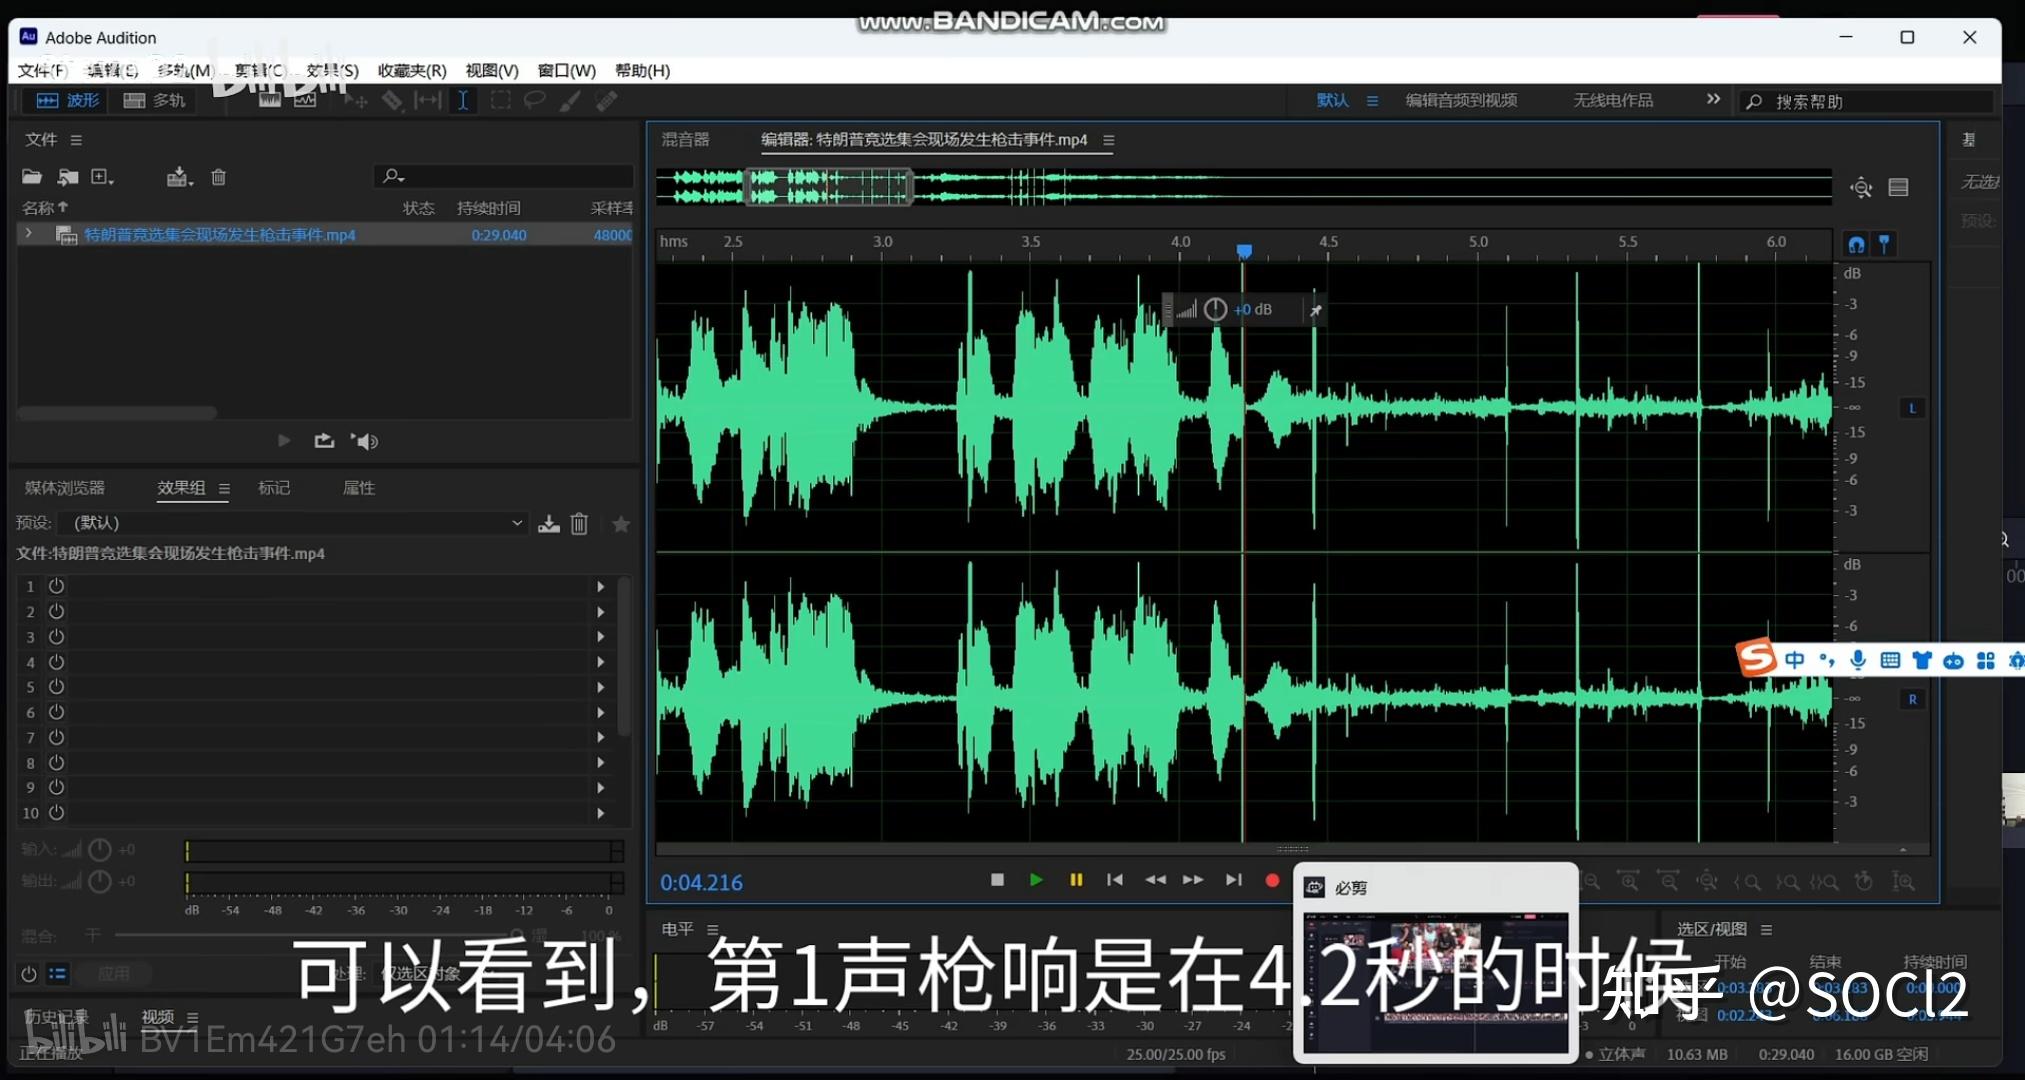The image size is (2025, 1080).
Task: Click the 搜索帮助 search field
Action: pos(1868,101)
